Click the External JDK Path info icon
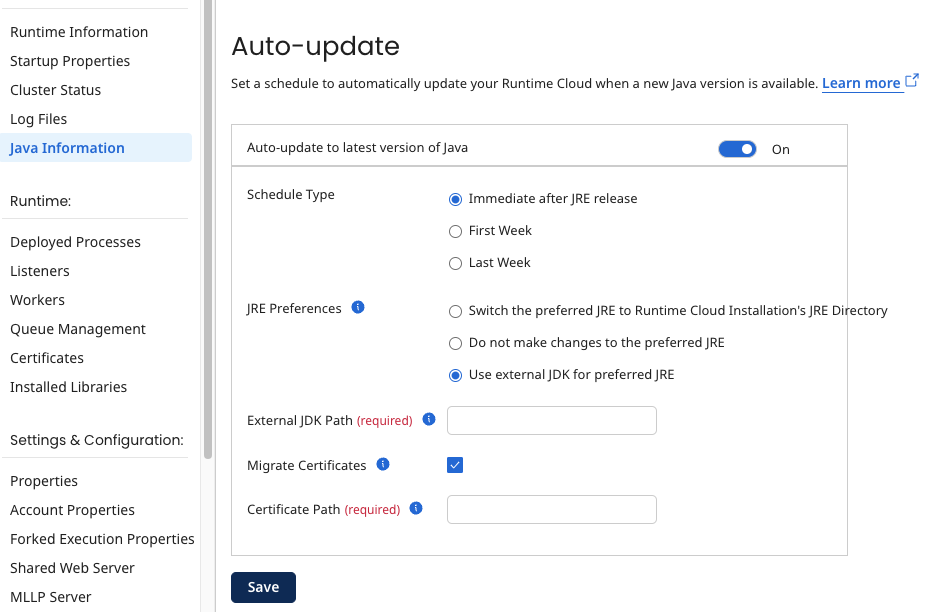Image resolution: width=934 pixels, height=612 pixels. pos(428,419)
